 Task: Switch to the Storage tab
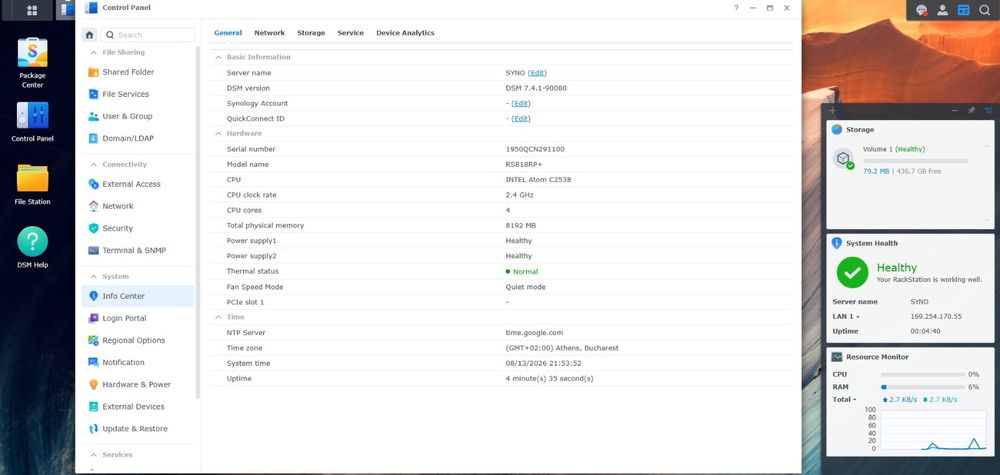tap(311, 33)
